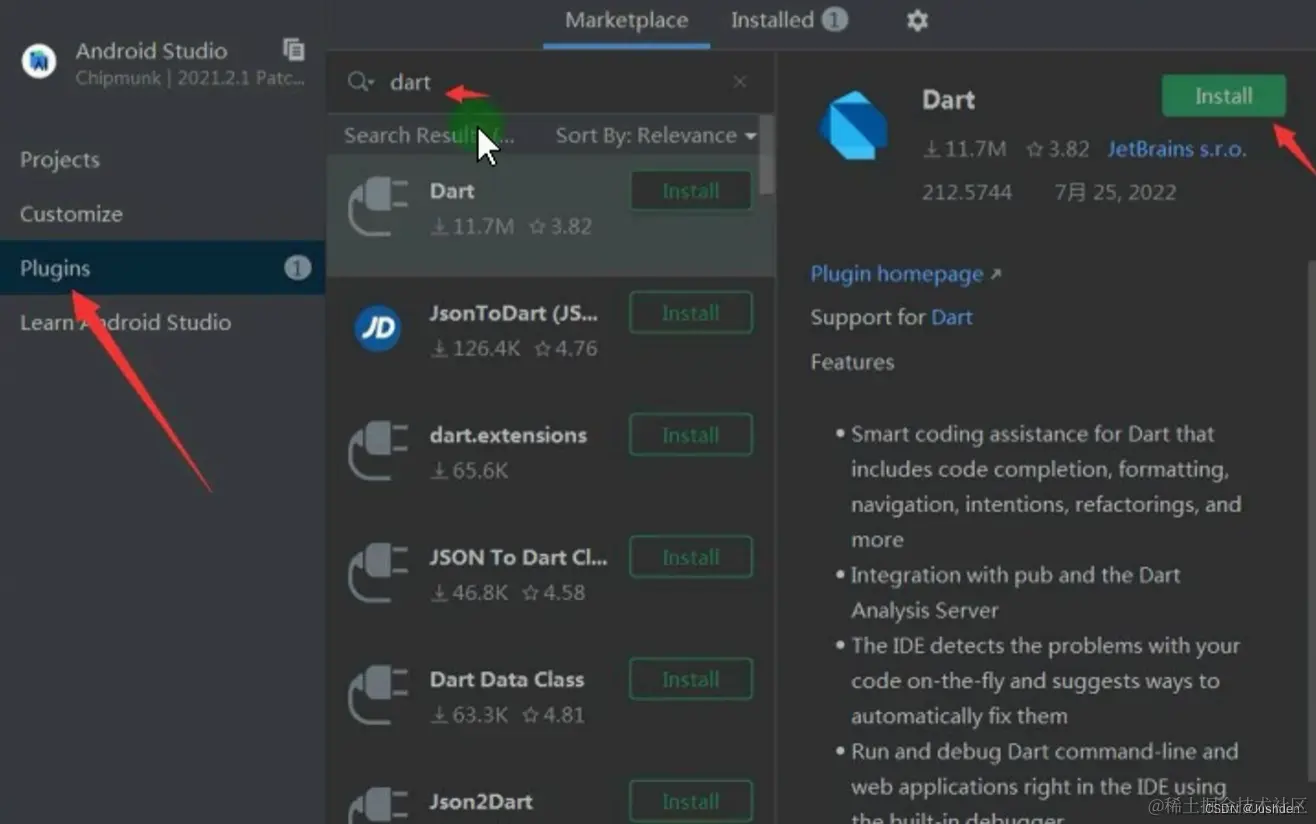Click the JsonToDart JD icon

pyautogui.click(x=378, y=329)
